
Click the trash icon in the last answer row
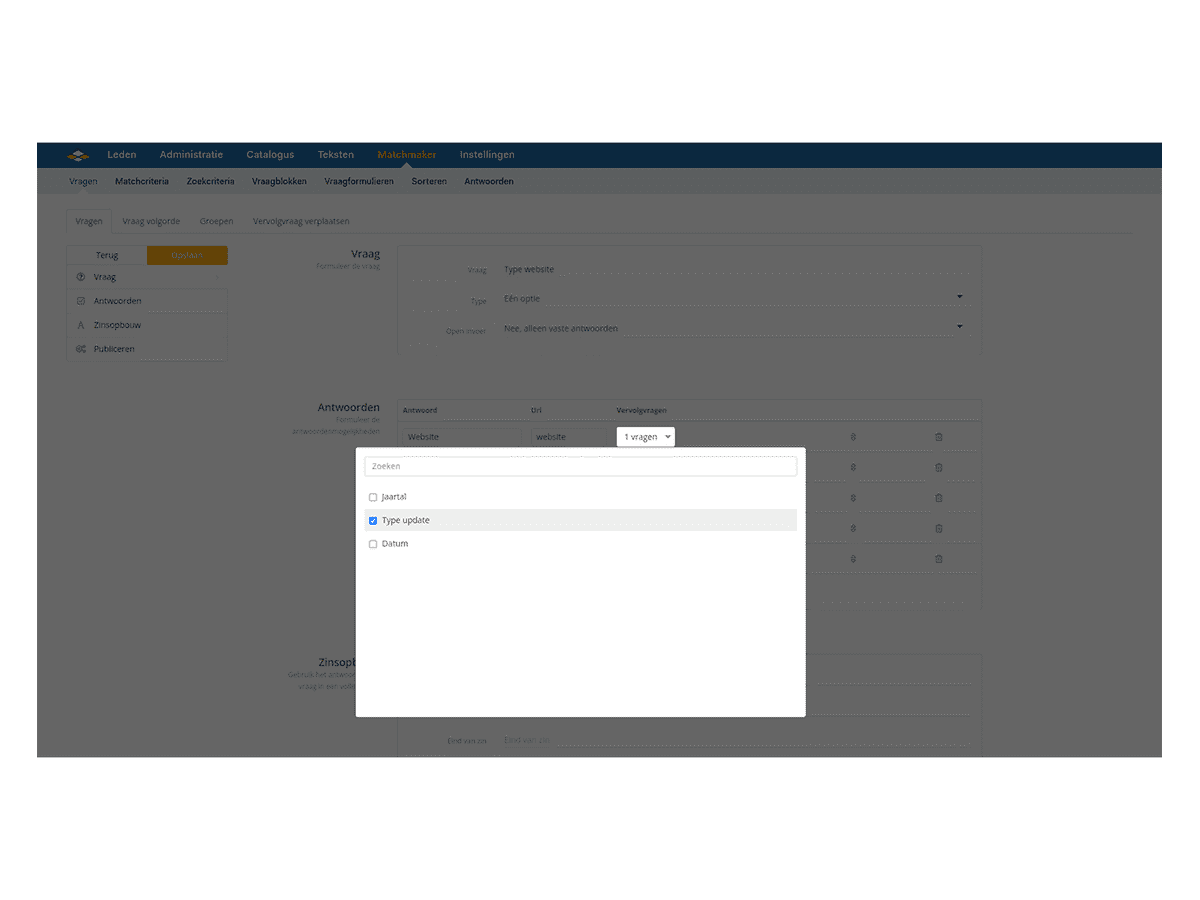938,559
